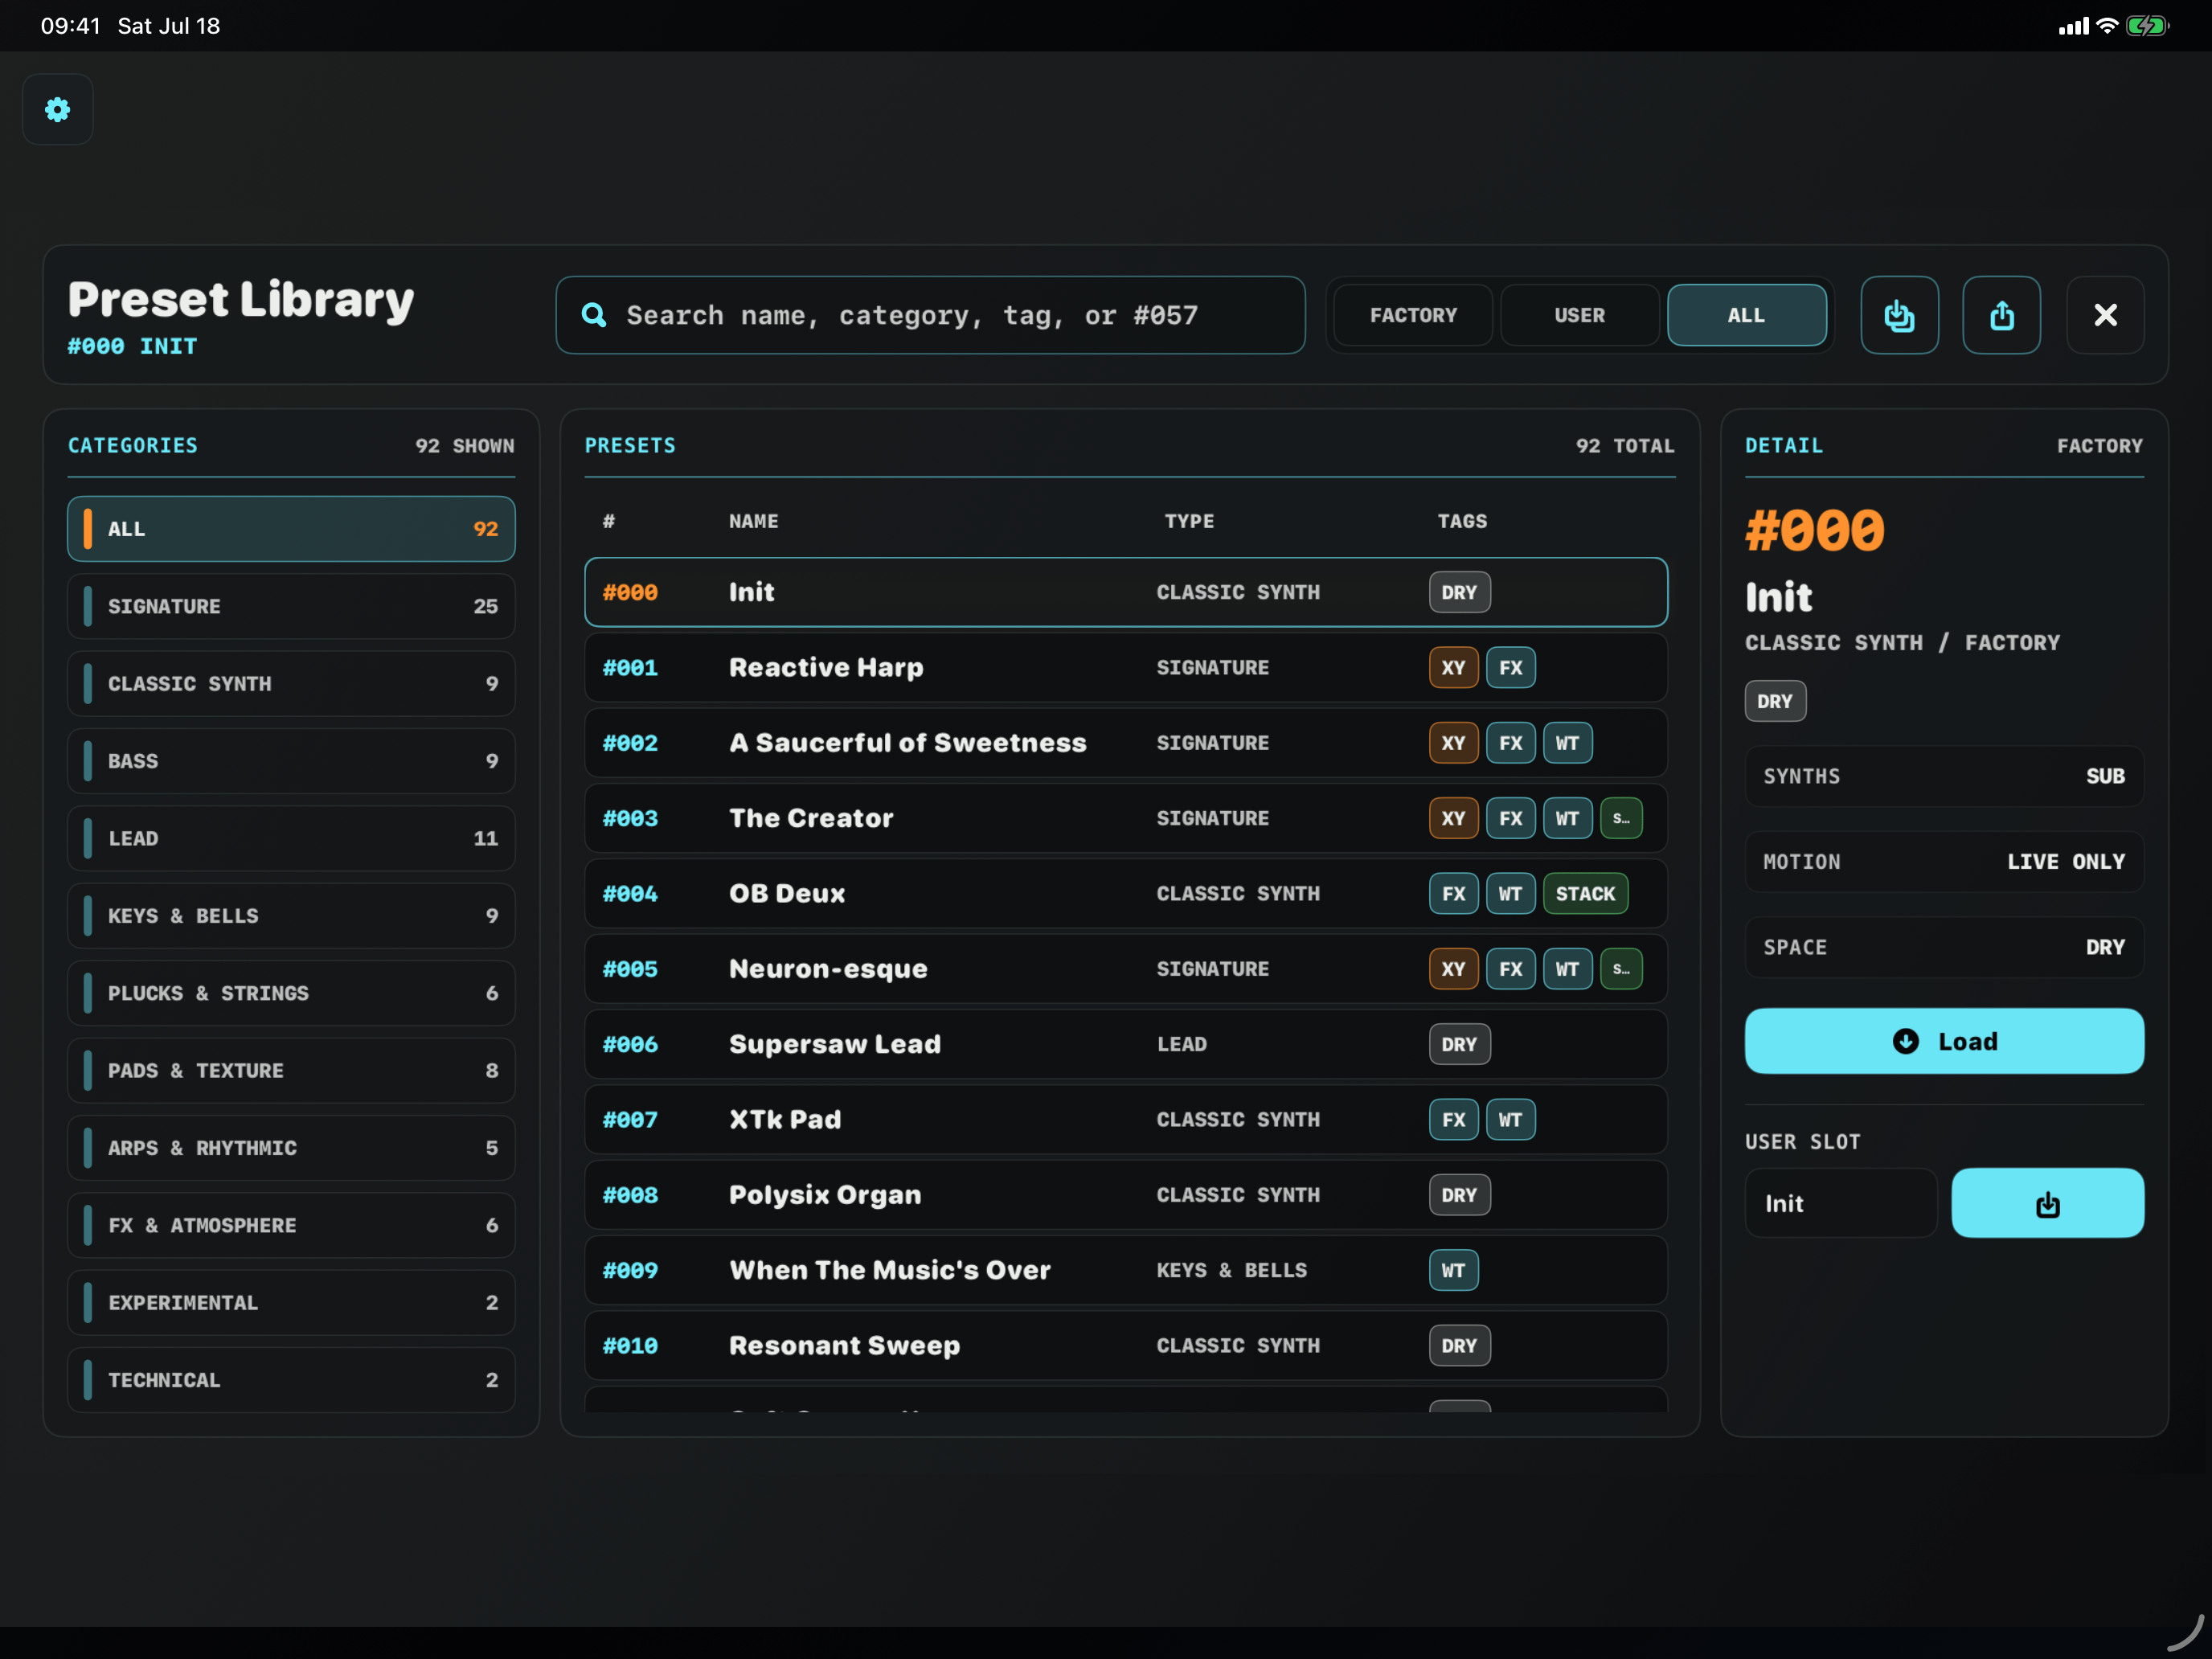Select preset #006 Supersaw Lead
This screenshot has width=2212, height=1659.
pos(1126,1044)
